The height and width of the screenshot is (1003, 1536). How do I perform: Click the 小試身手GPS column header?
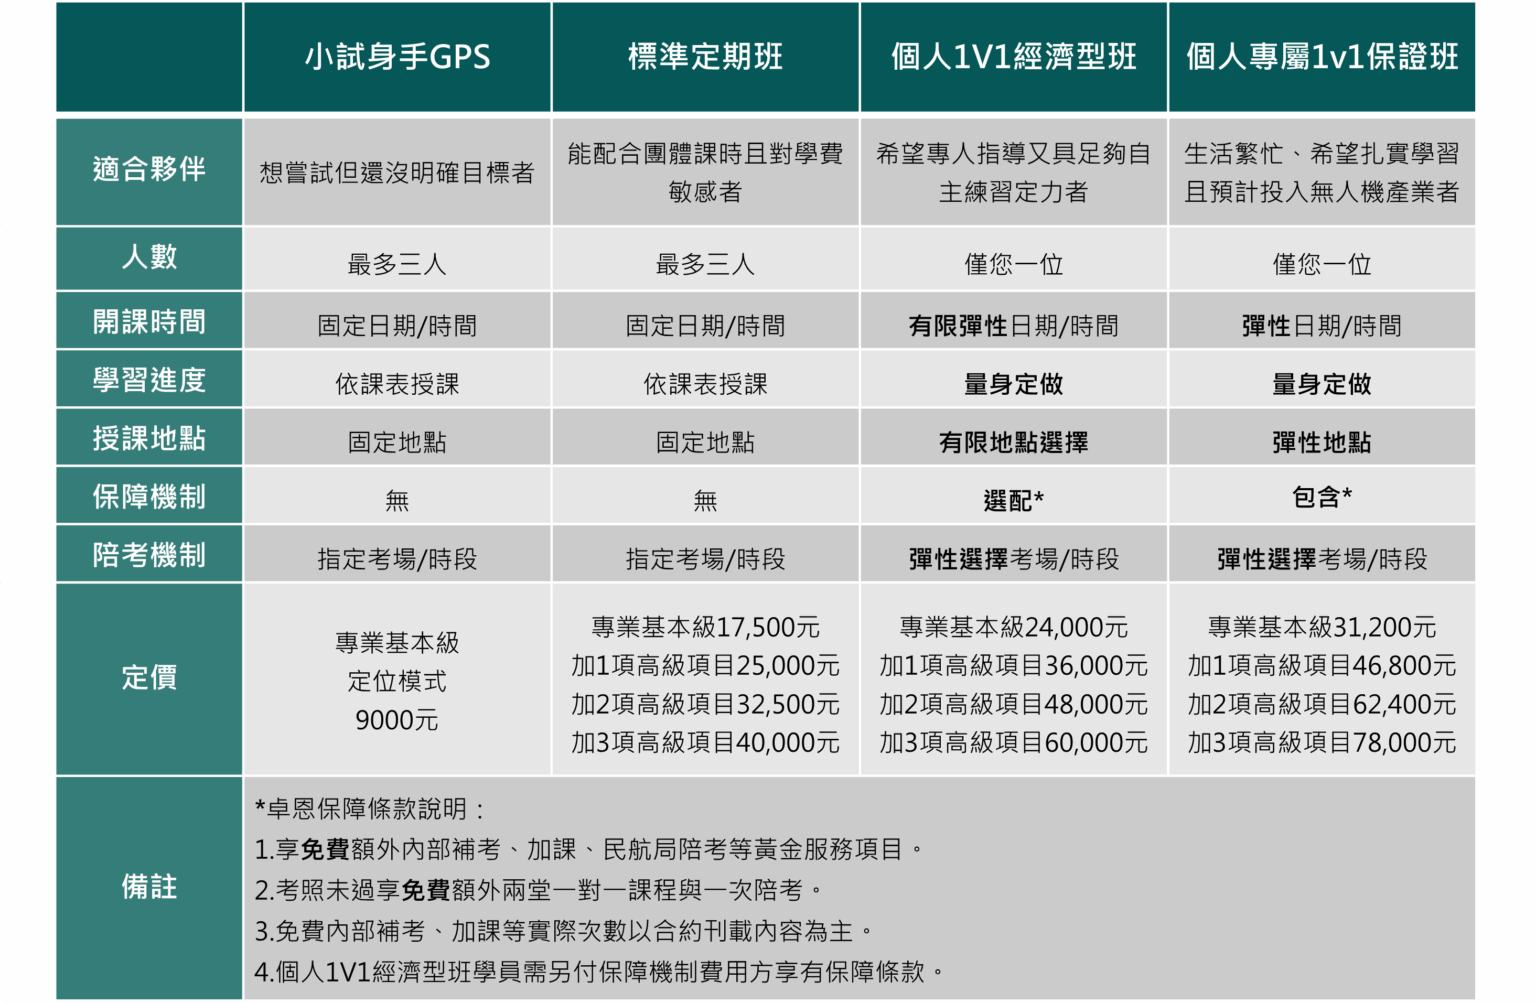tap(397, 57)
